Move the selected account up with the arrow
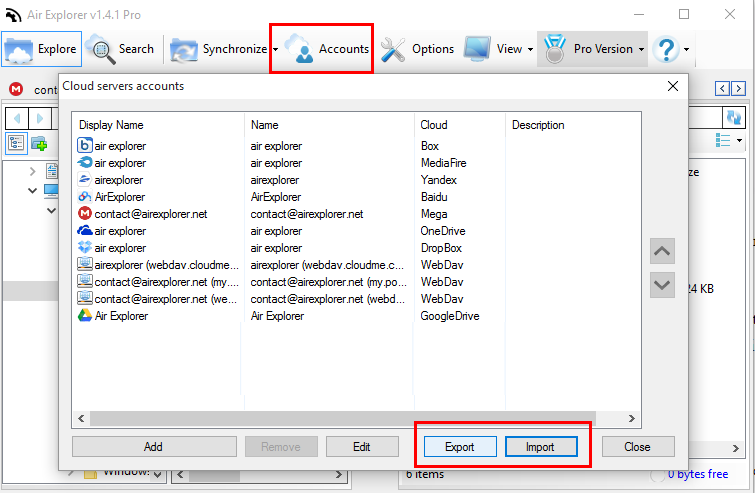Screen dimensions: 755x493 click(x=662, y=251)
